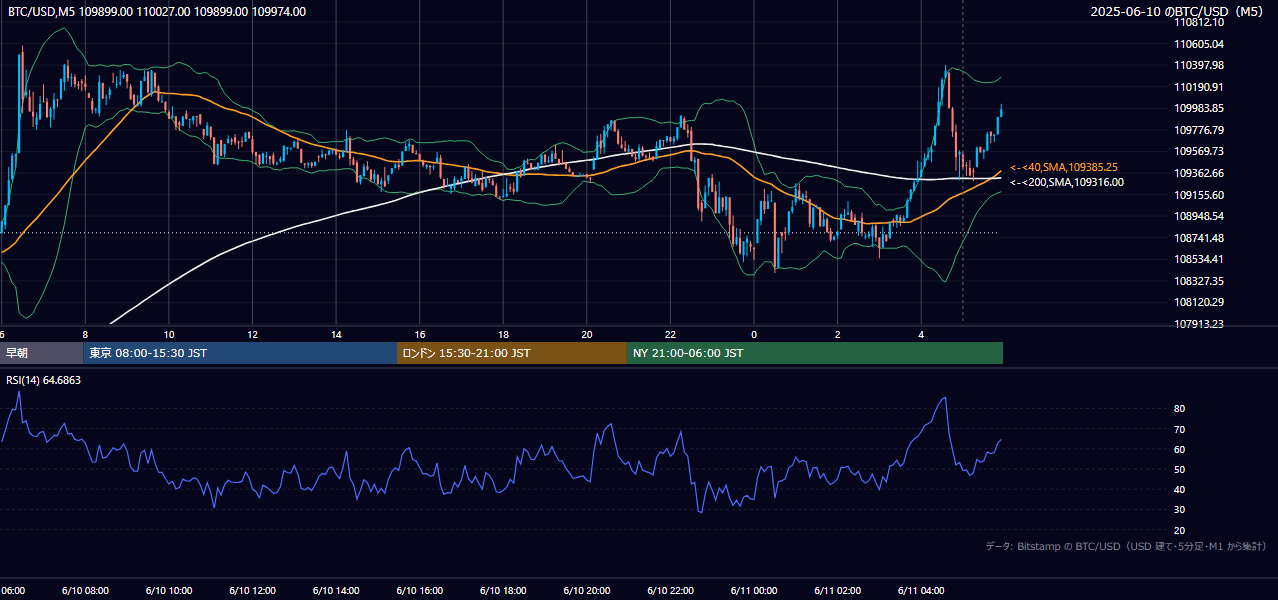Click the 6/10 12:00 date label
The width and height of the screenshot is (1278, 600).
pos(253,590)
